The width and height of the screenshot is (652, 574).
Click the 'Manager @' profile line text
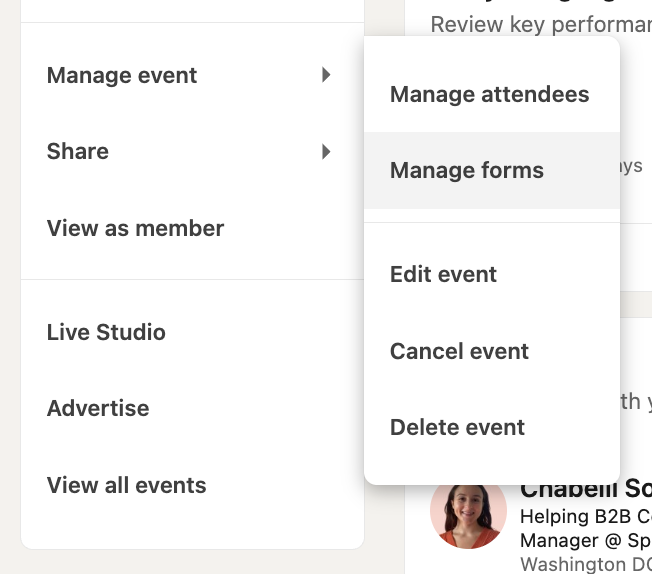(586, 541)
